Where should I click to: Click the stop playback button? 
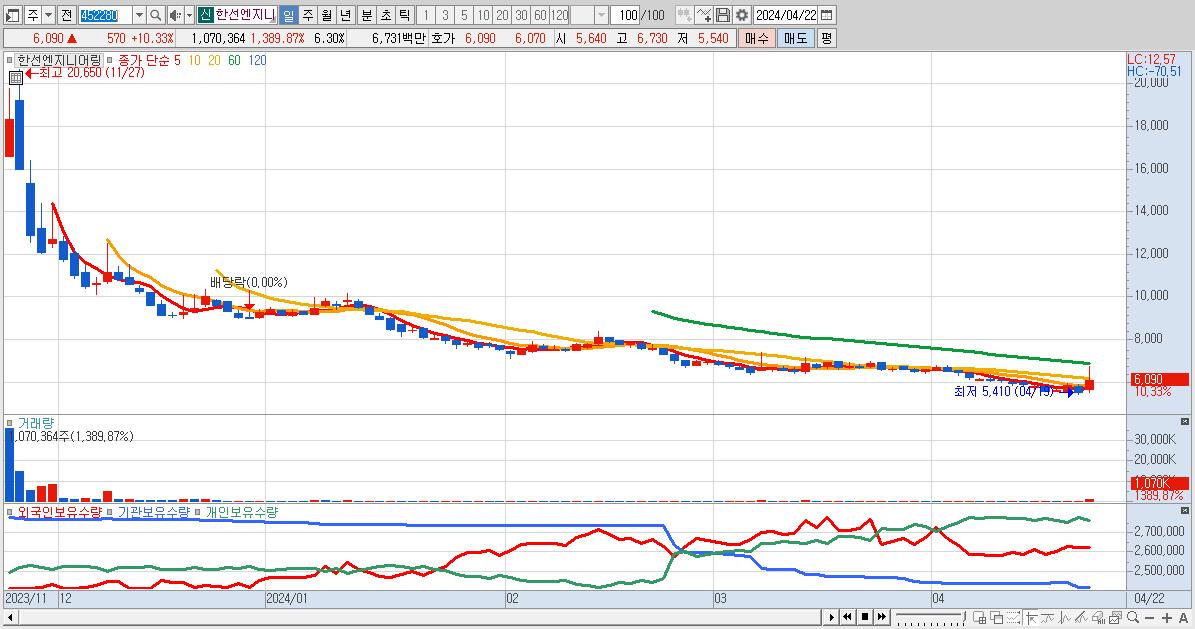click(865, 617)
